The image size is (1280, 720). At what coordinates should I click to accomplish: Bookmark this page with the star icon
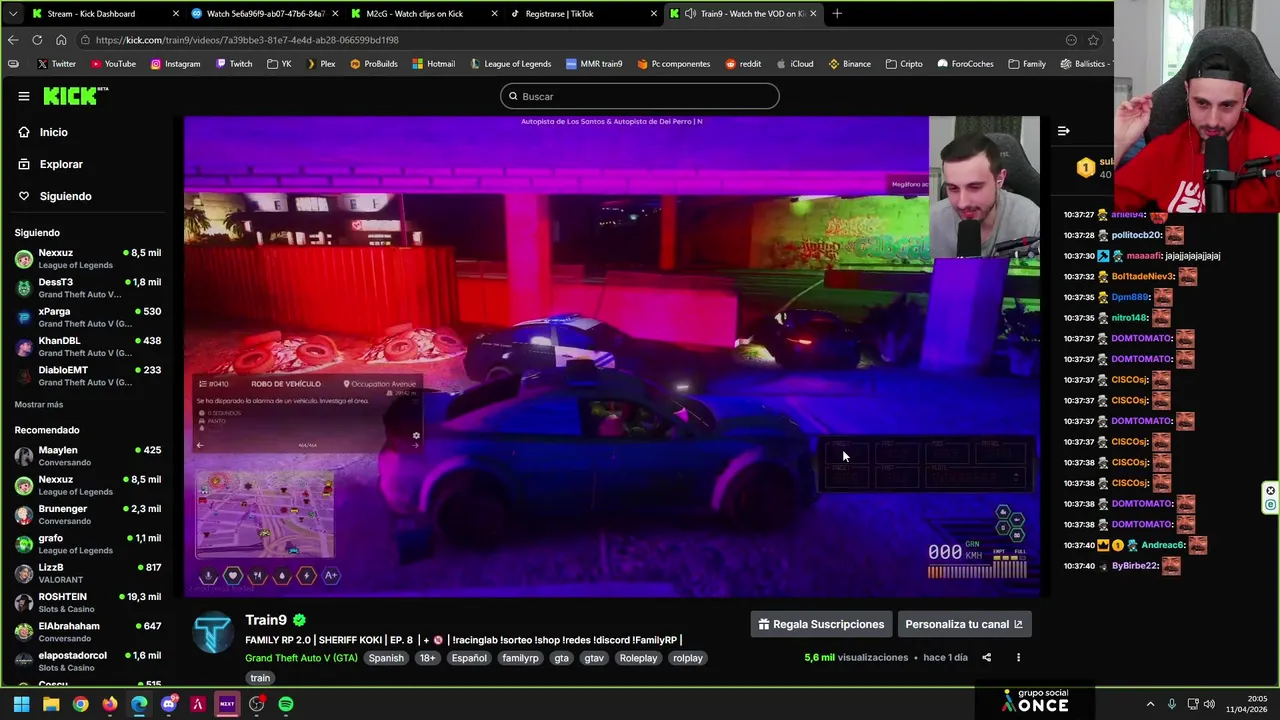[1093, 40]
